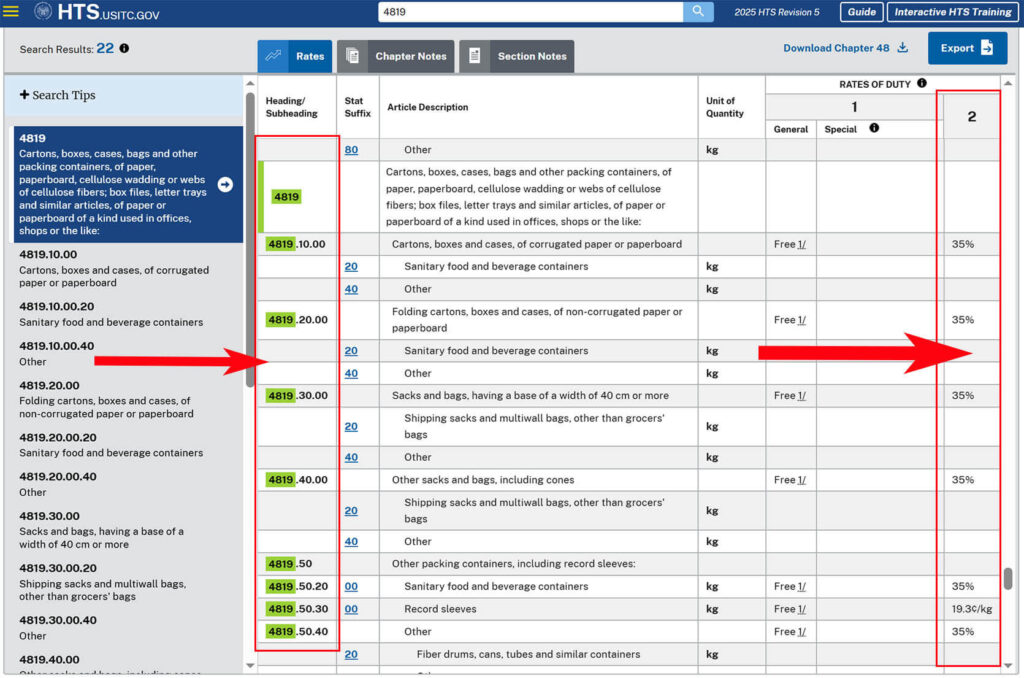Select the Rates tab

[296, 56]
